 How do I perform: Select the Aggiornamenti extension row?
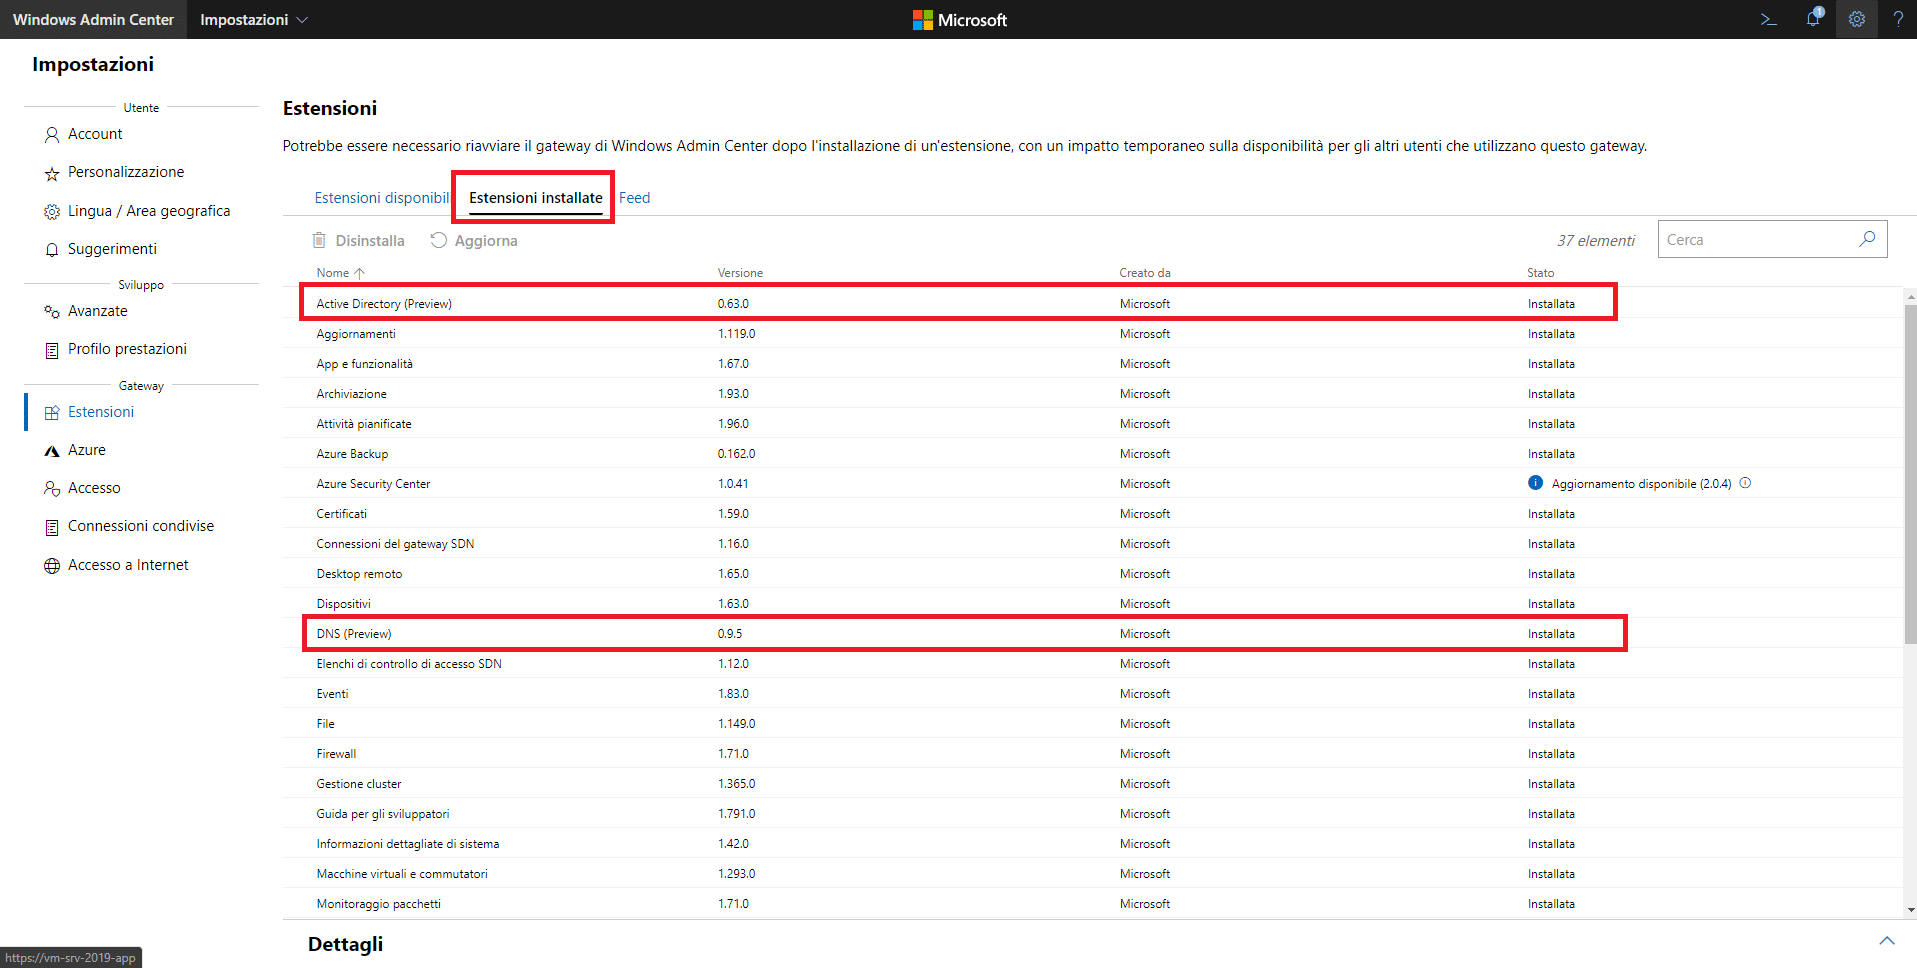1093,333
